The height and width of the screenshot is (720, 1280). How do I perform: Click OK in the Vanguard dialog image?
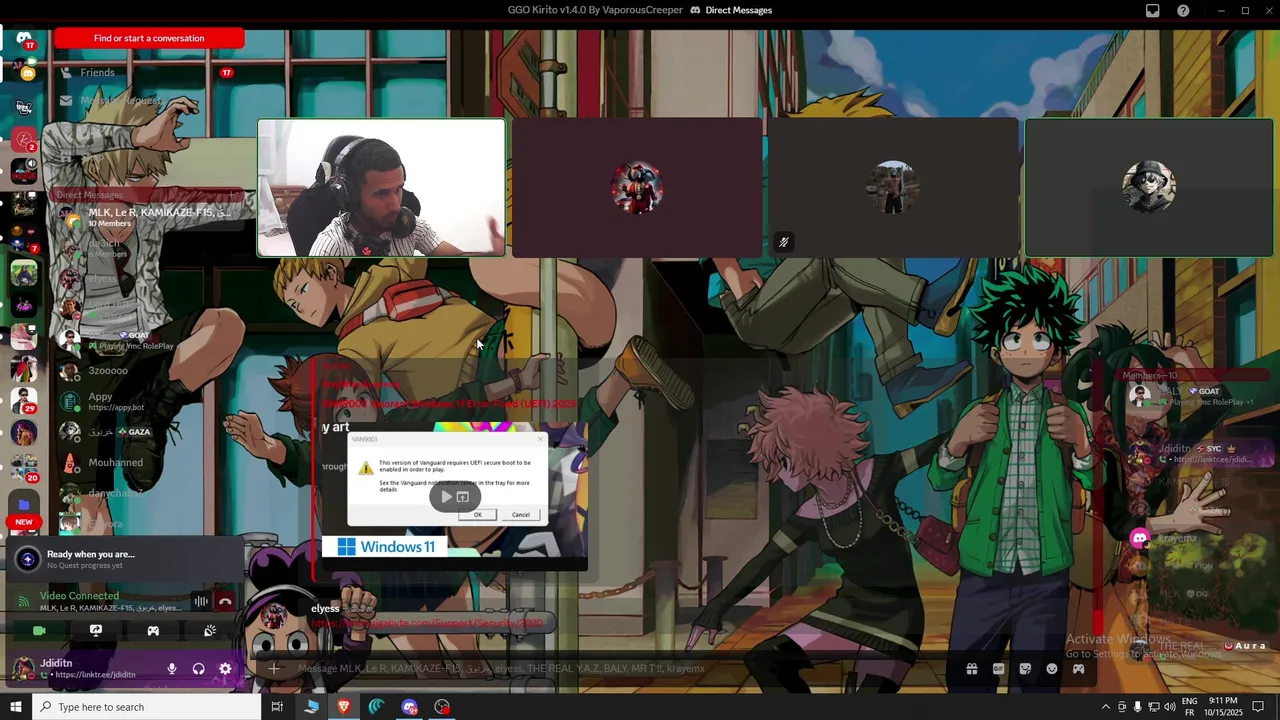pos(477,515)
